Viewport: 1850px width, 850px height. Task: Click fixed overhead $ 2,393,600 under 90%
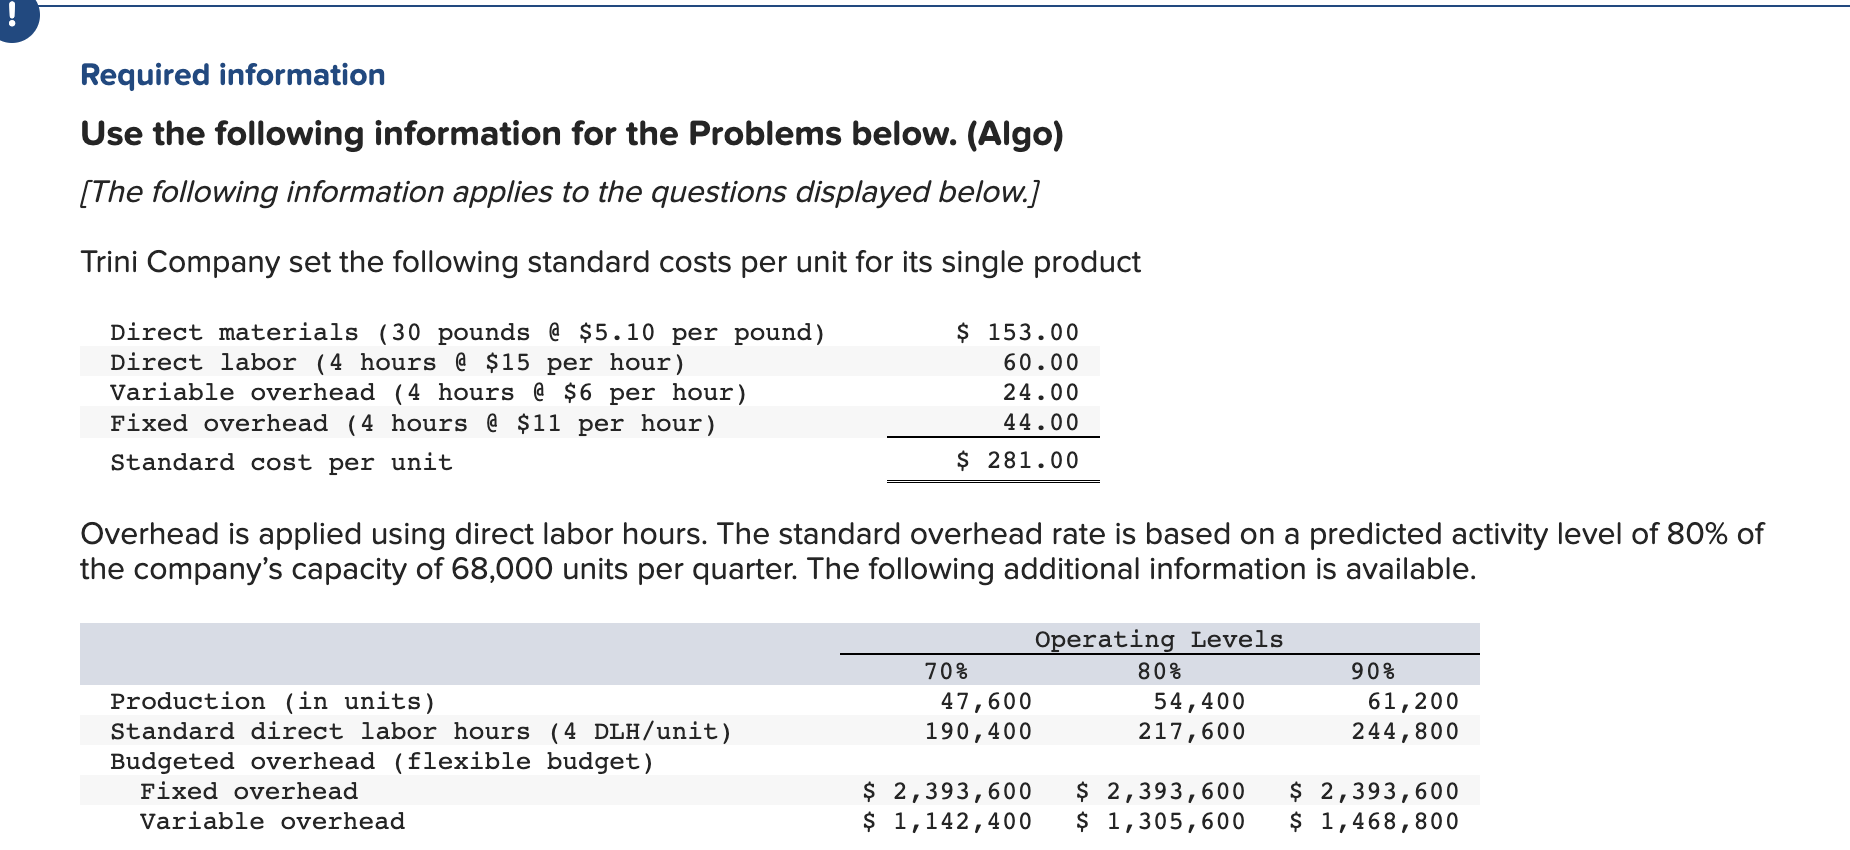pos(1374,791)
